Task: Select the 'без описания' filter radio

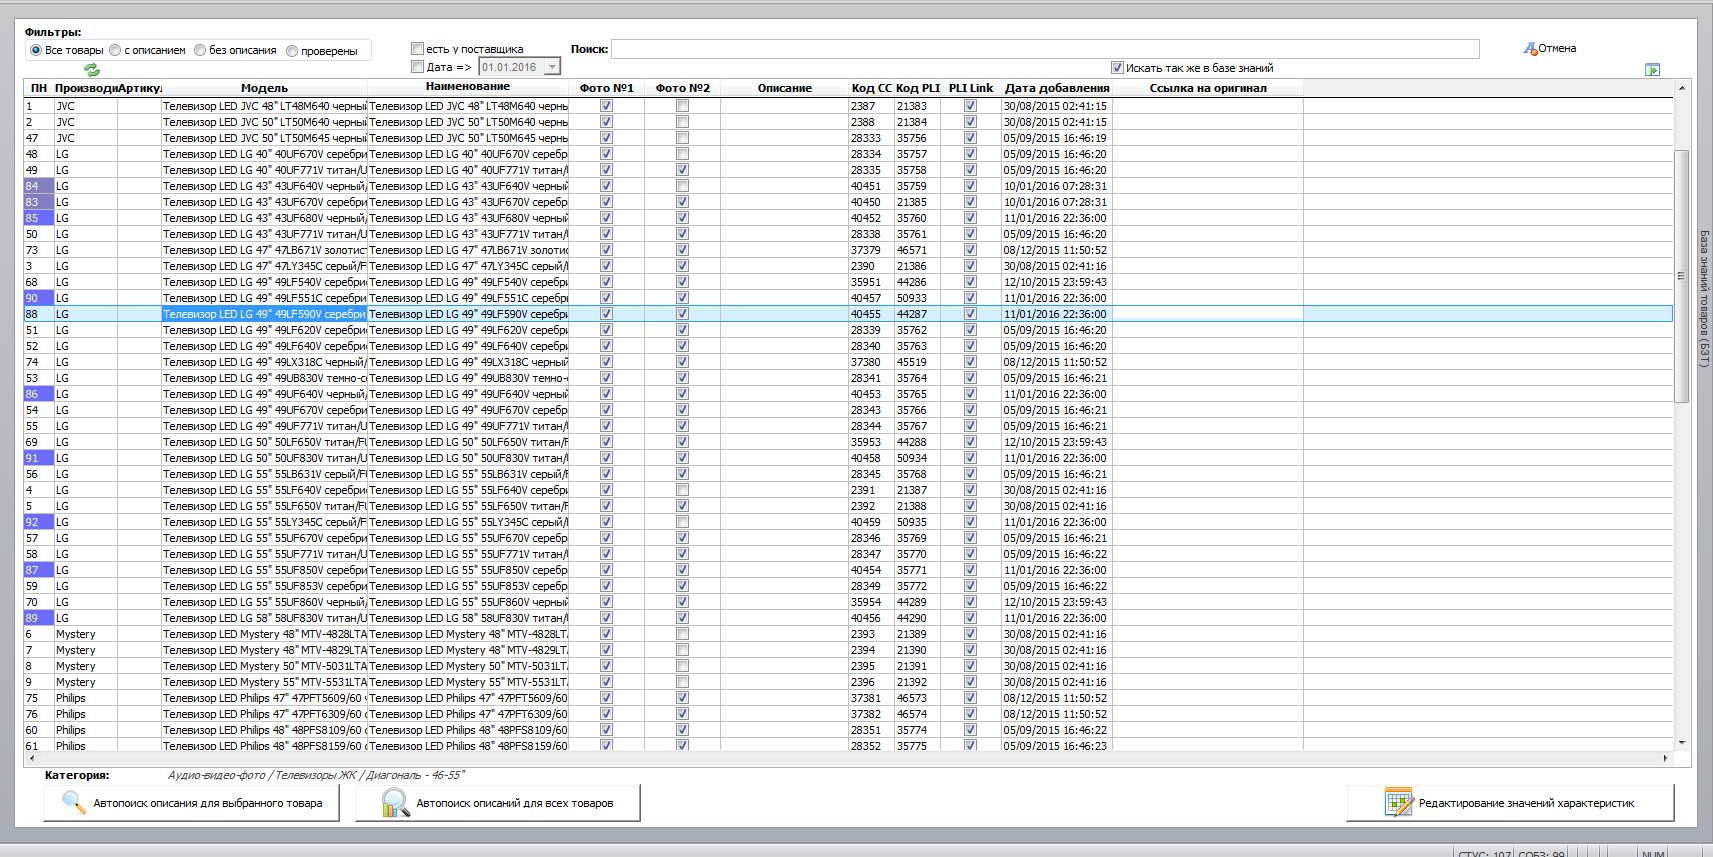Action: 200,50
